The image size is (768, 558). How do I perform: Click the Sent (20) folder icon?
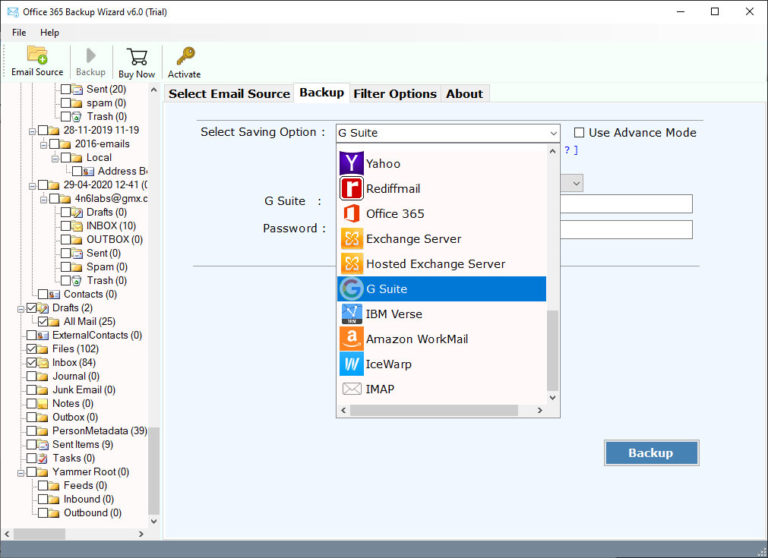click(77, 89)
